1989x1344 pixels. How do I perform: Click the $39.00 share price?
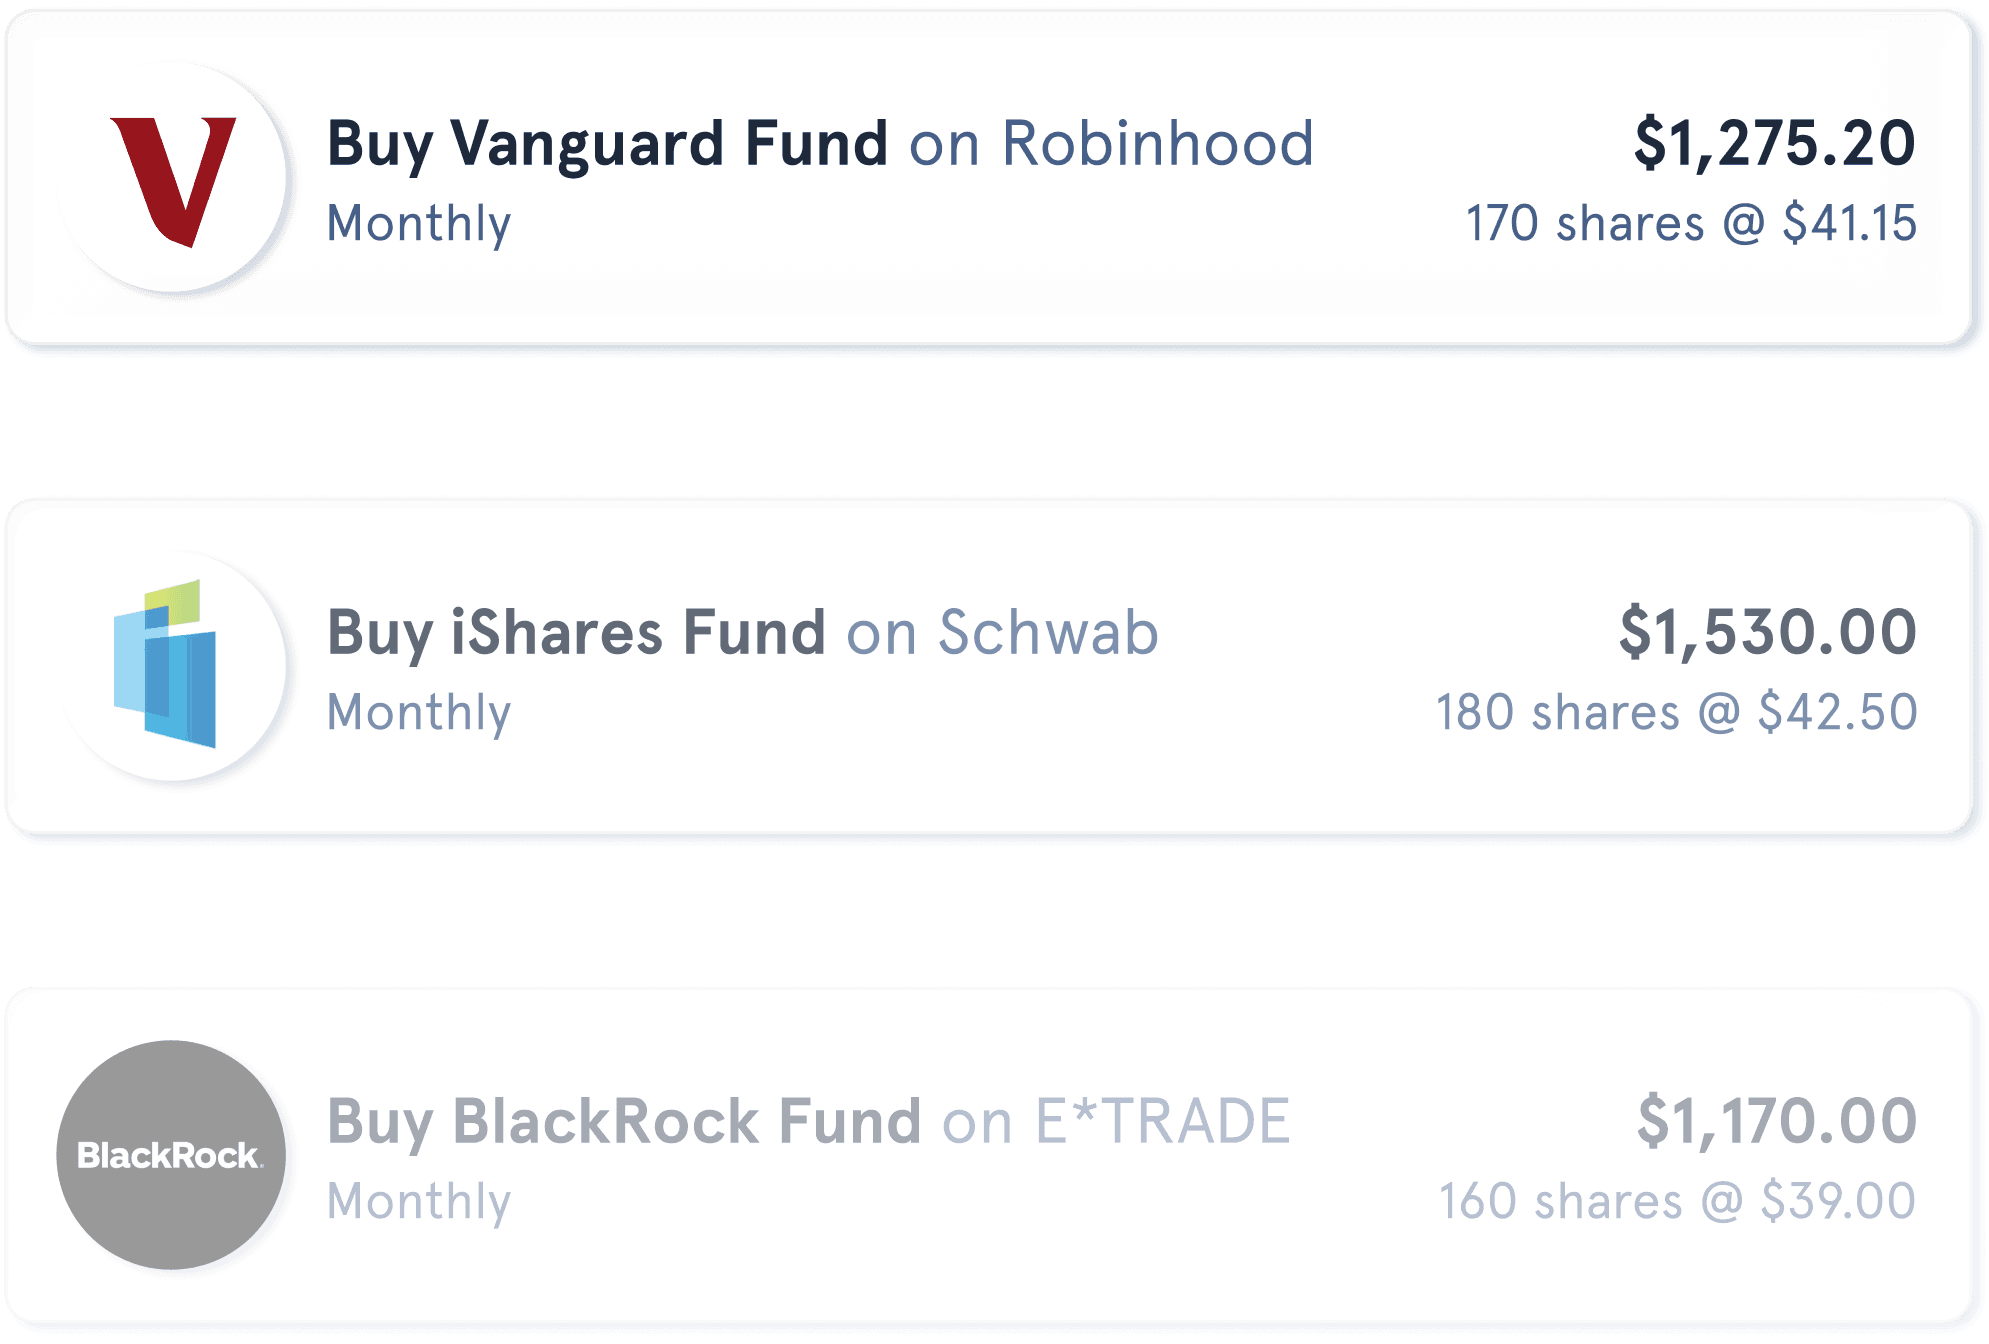click(x=1838, y=1201)
